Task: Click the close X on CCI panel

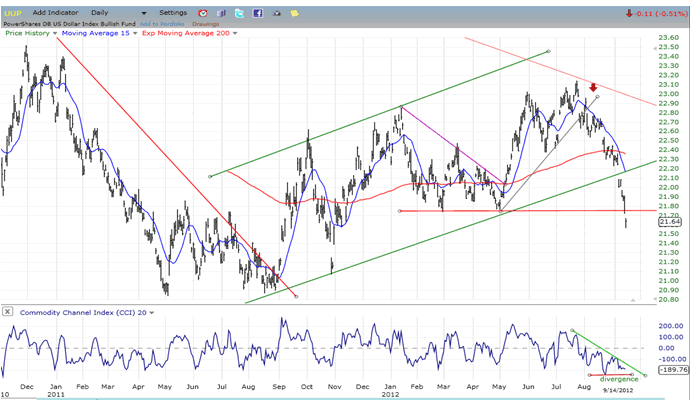Action: [7, 311]
